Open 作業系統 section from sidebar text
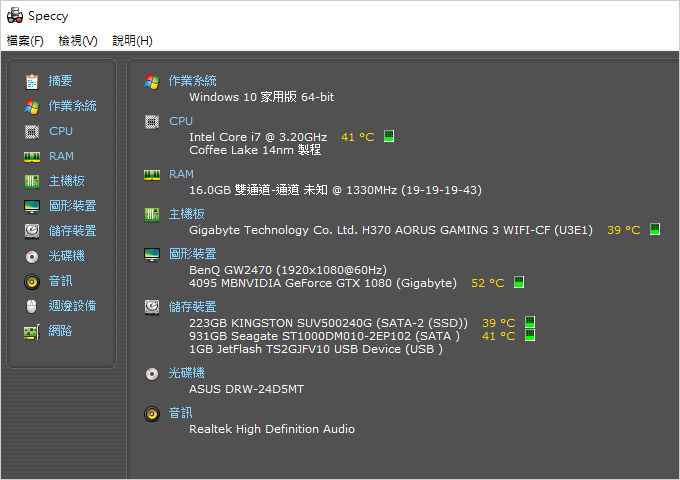Screen dimensions: 680x480 72,106
